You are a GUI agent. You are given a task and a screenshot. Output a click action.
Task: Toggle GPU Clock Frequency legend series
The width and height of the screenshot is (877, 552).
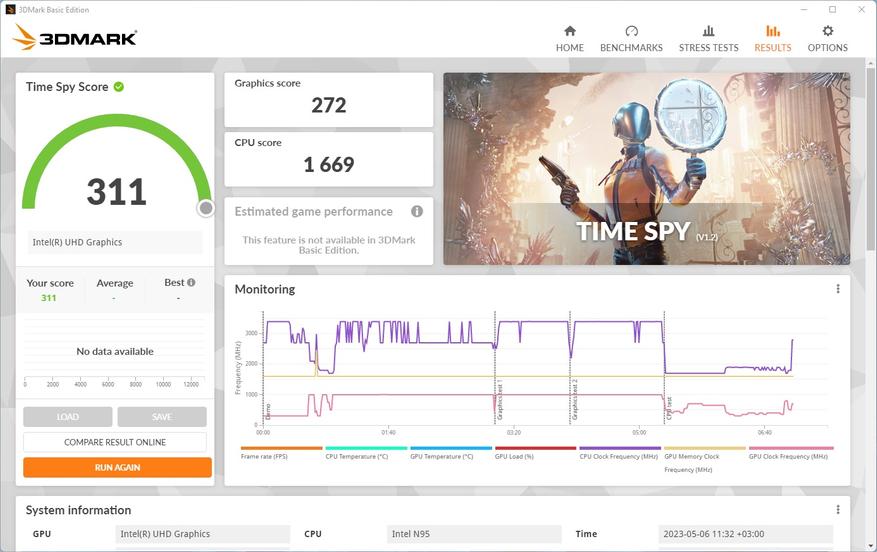[x=791, y=453]
